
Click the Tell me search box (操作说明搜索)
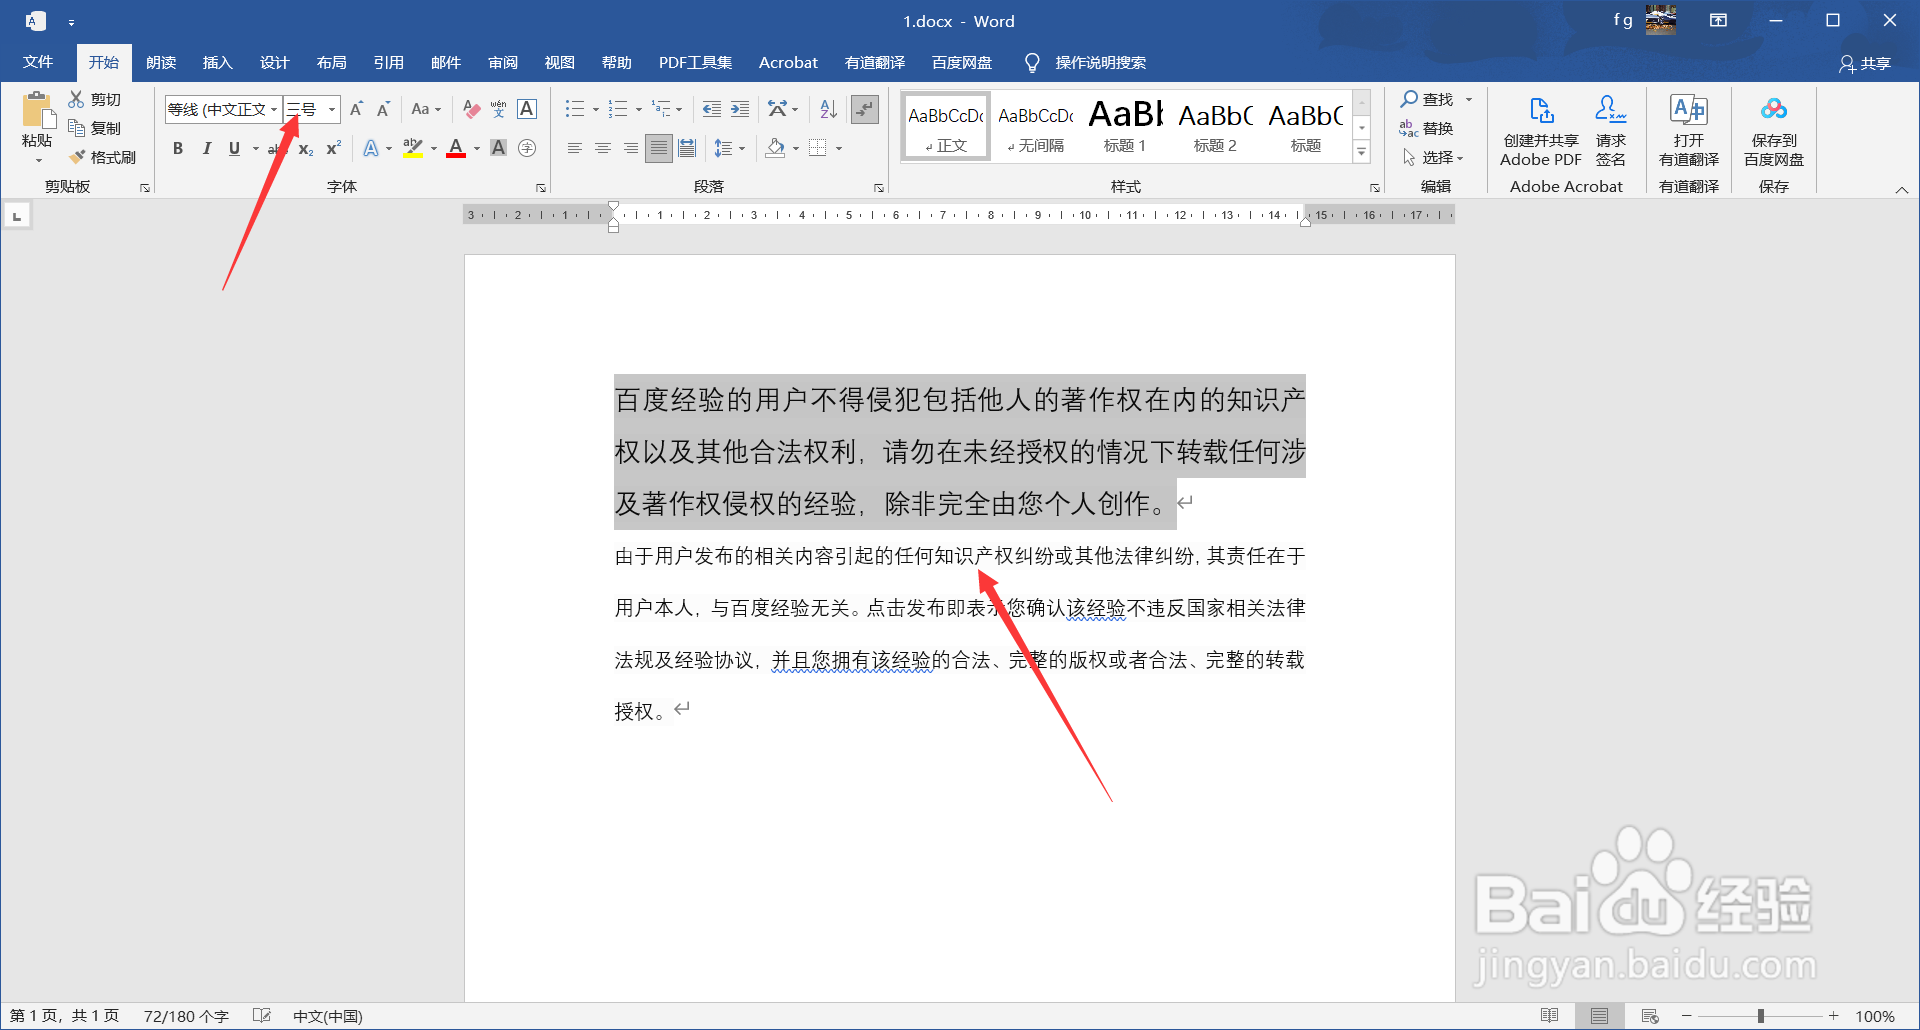tap(1100, 62)
